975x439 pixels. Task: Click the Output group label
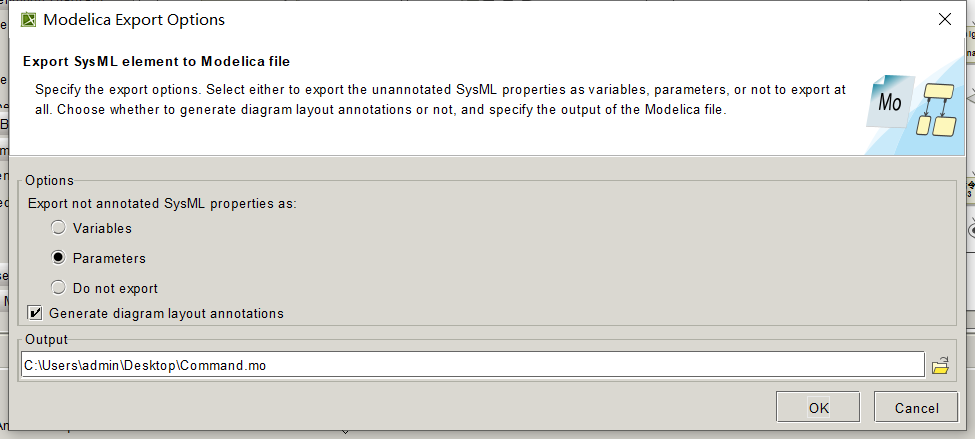(46, 340)
